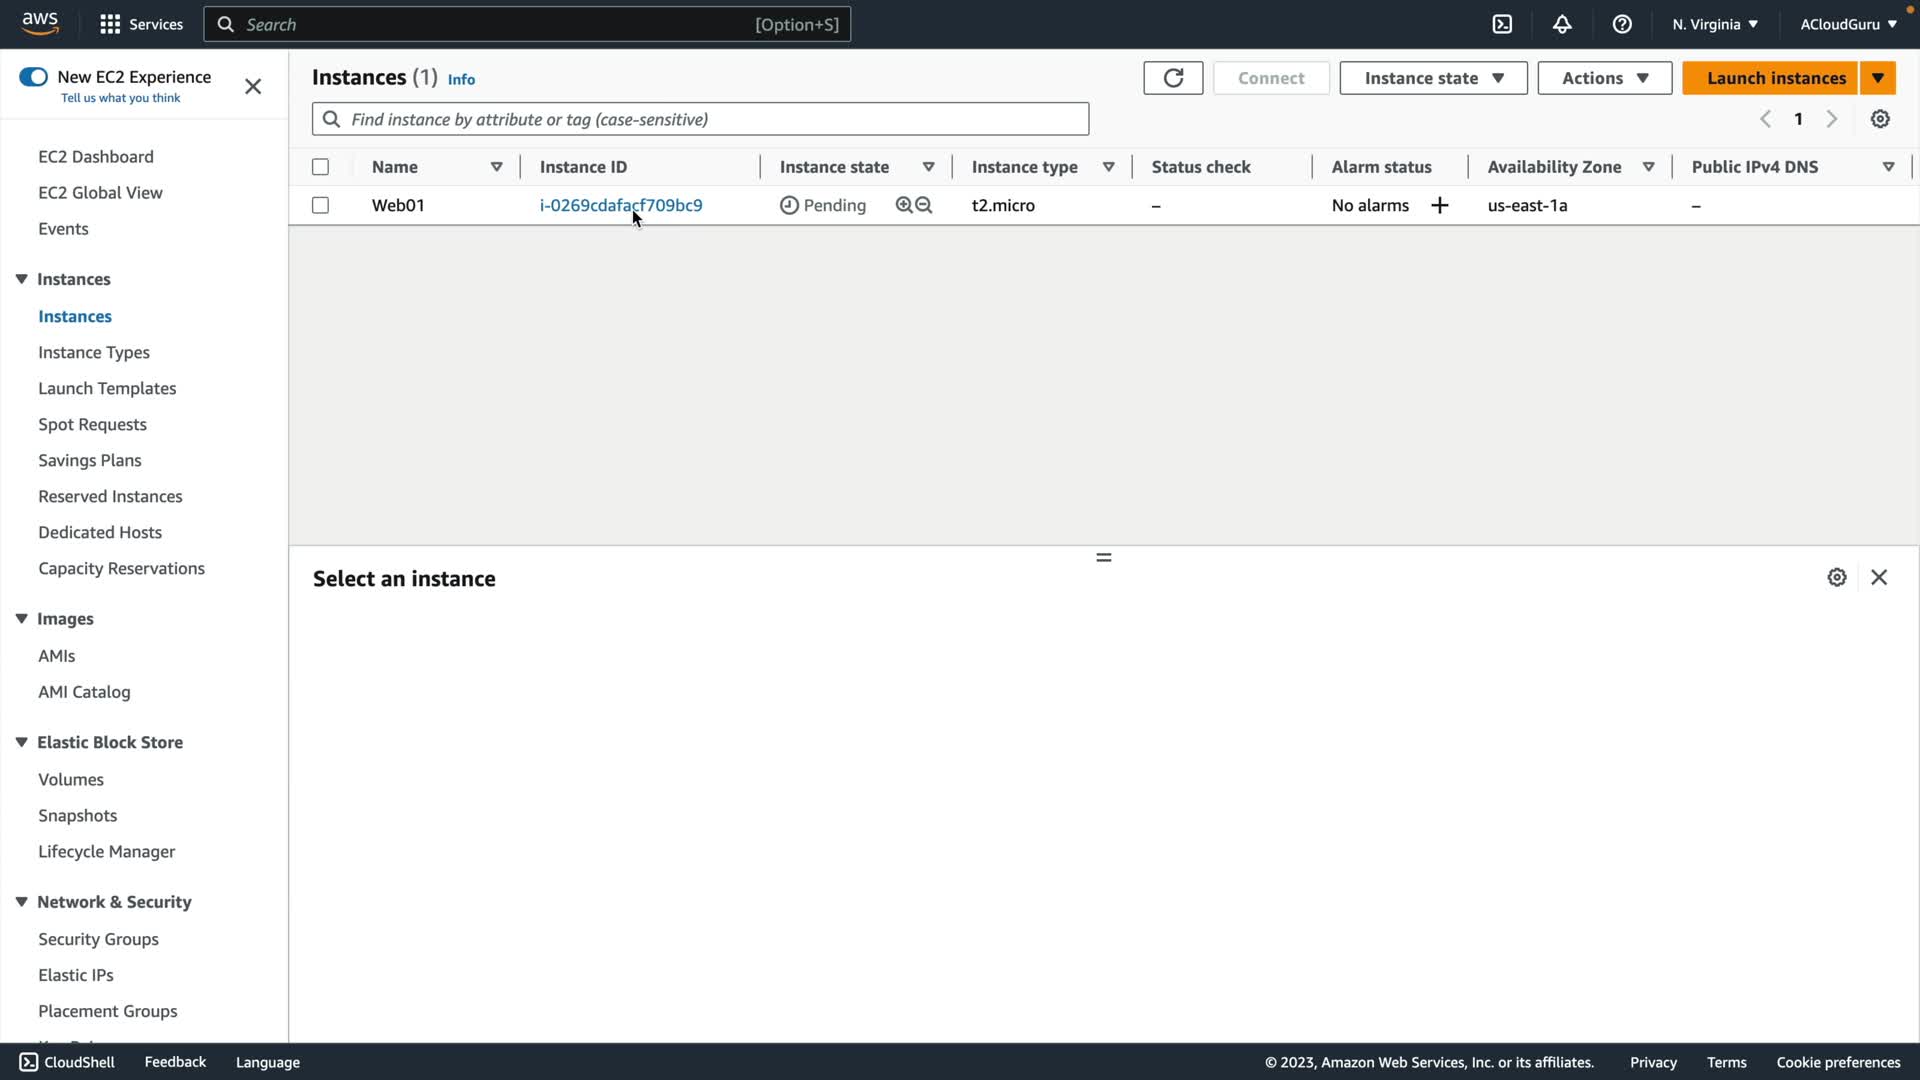
Task: Check the select-all instances checkbox
Action: 320,167
